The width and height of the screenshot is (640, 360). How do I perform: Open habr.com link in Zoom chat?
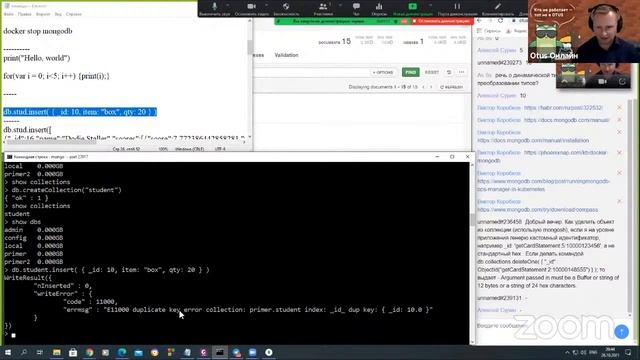point(563,108)
